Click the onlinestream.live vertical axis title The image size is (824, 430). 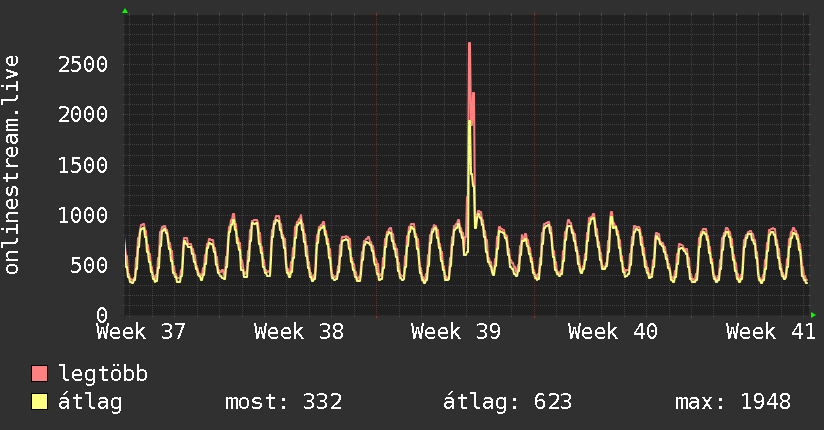(x=11, y=165)
